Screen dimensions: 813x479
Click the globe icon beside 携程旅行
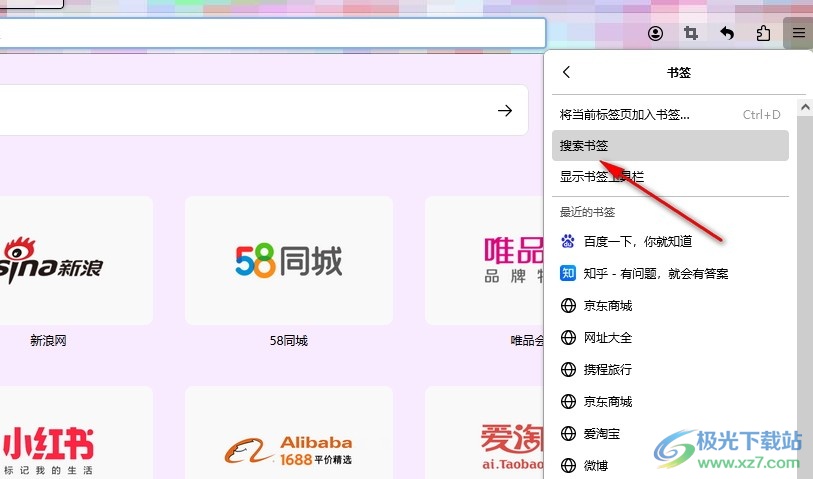pyautogui.click(x=568, y=370)
